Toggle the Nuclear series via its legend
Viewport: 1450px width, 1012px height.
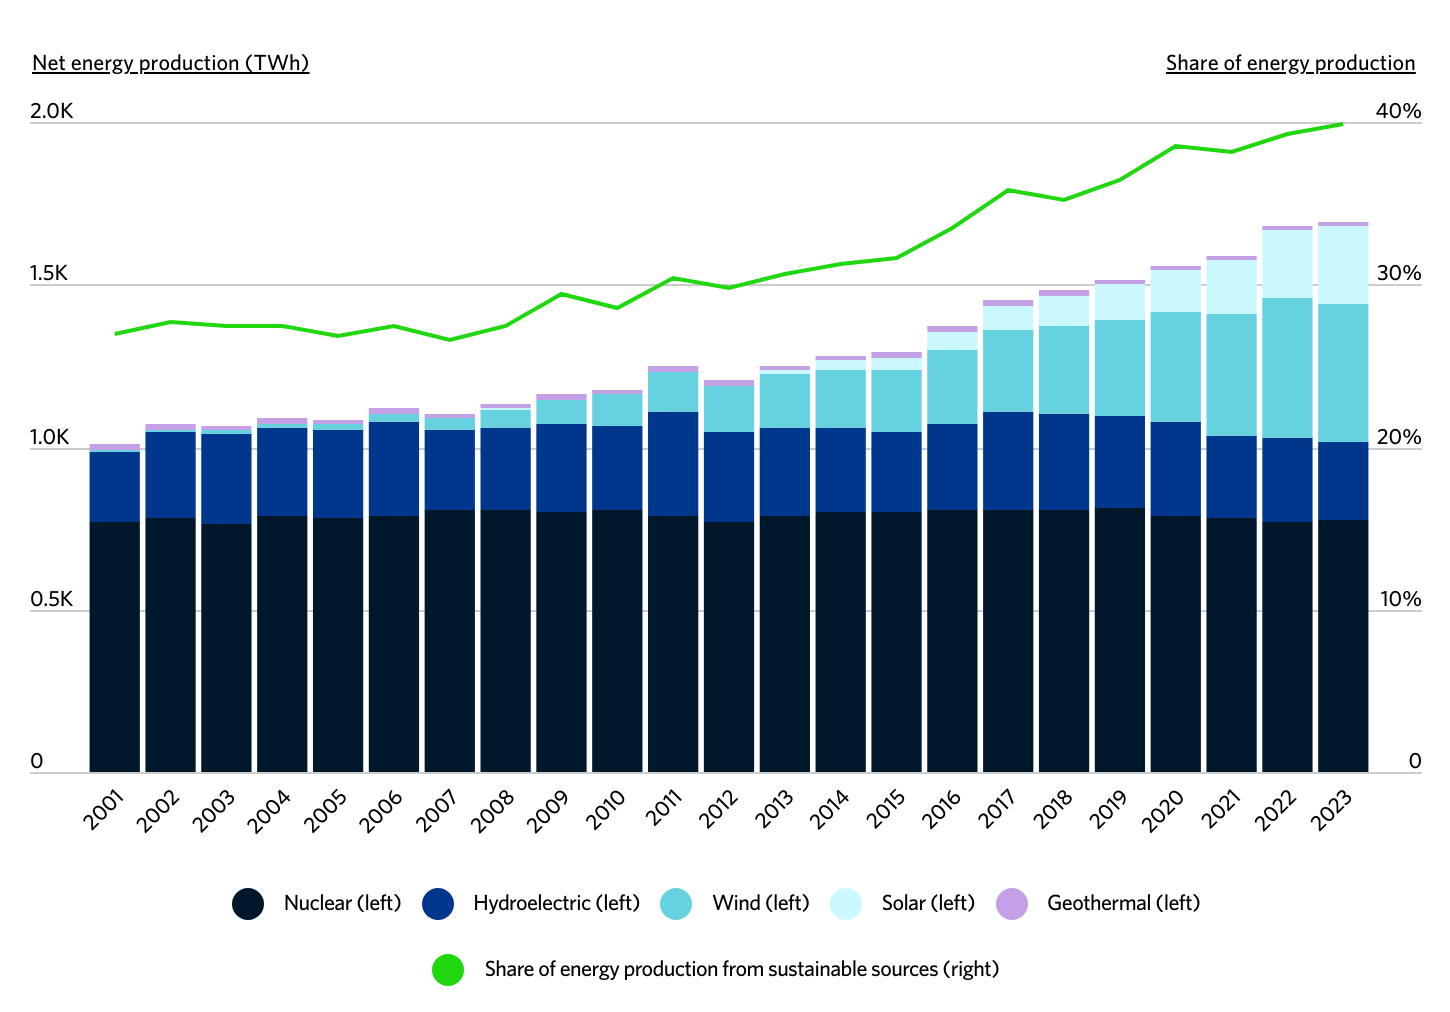(x=247, y=902)
